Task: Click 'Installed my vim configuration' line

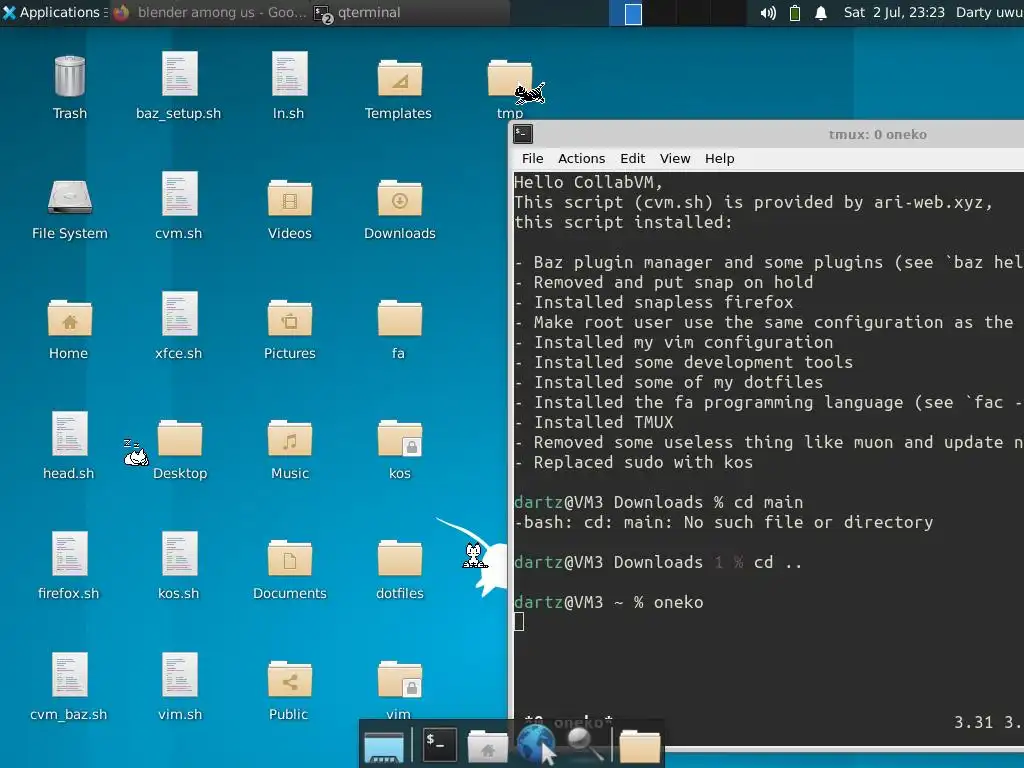Action: point(684,342)
